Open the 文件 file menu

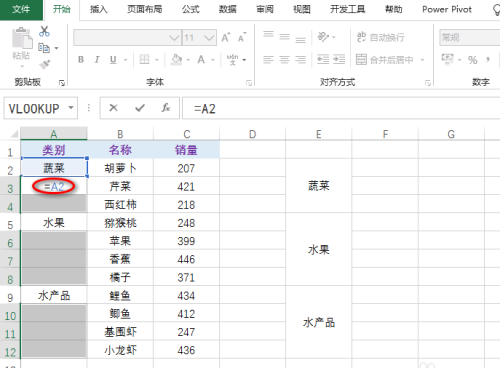click(21, 9)
